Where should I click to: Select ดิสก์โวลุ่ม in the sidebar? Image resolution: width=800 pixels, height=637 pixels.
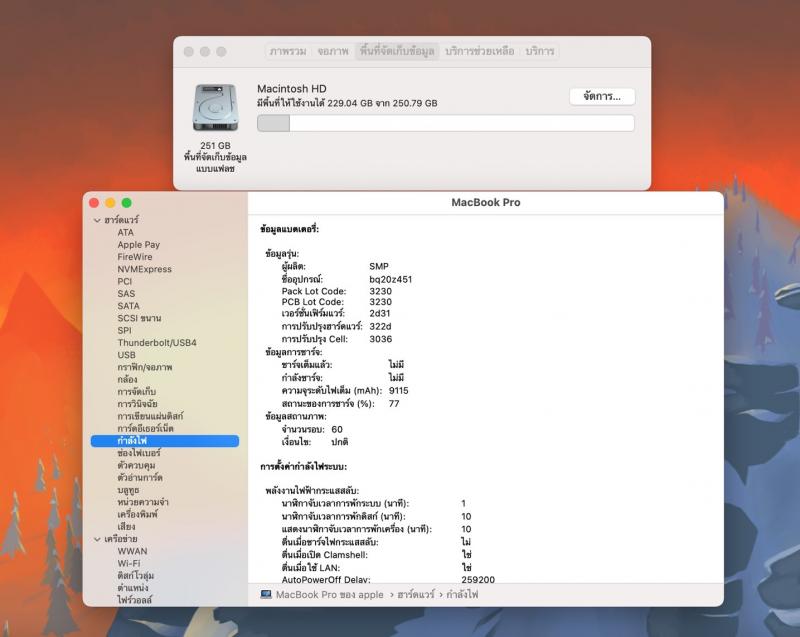click(136, 576)
